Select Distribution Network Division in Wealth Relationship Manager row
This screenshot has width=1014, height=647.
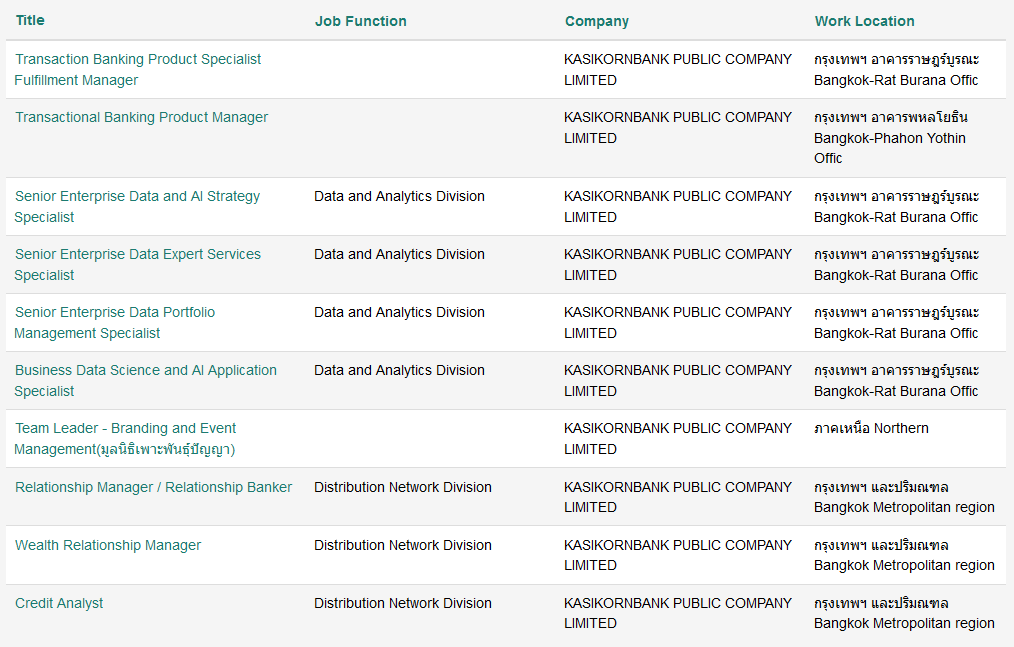[403, 545]
